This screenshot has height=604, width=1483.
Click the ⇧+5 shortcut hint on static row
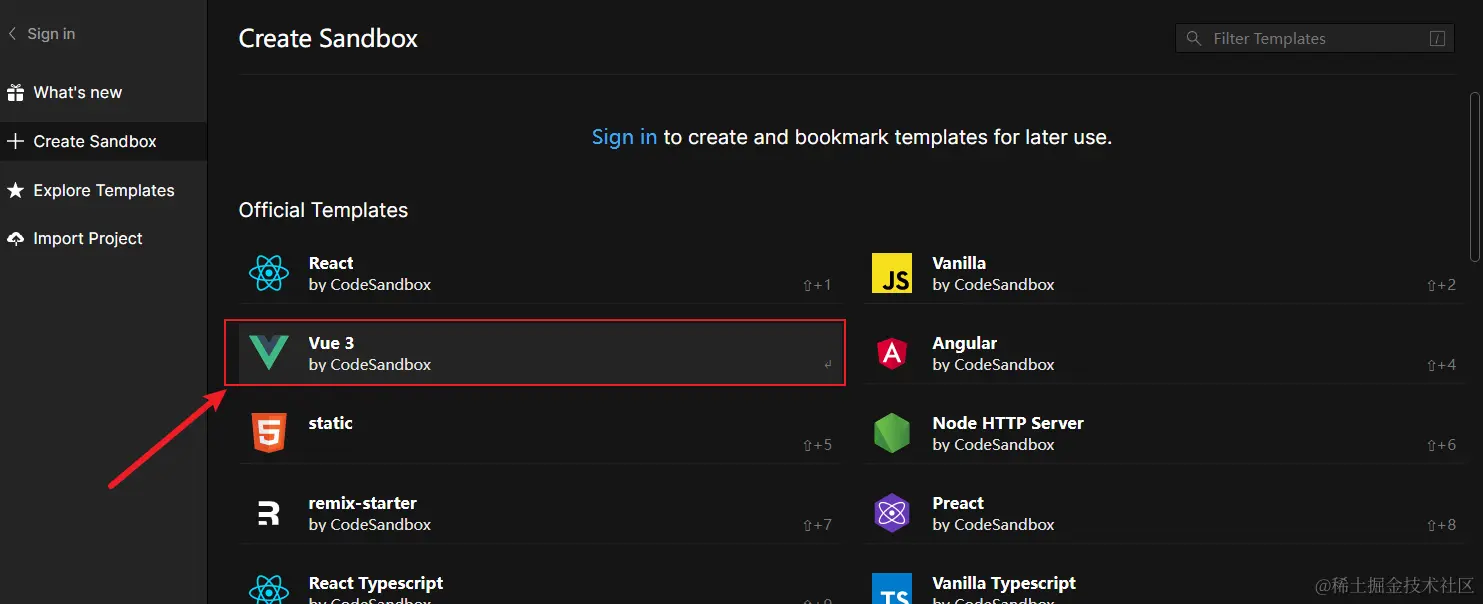click(817, 445)
